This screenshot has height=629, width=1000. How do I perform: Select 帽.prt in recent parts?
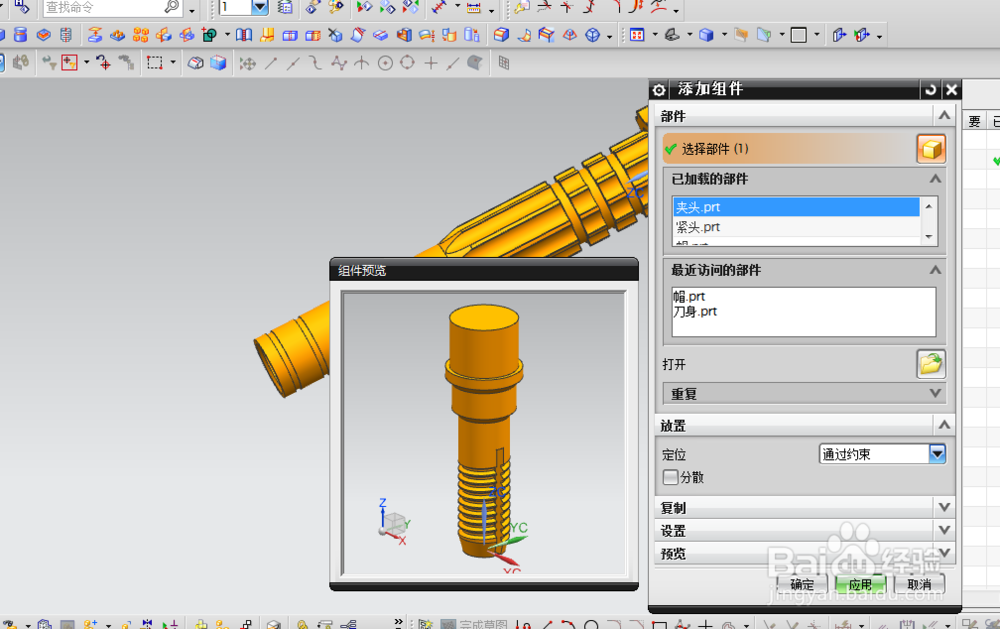689,297
